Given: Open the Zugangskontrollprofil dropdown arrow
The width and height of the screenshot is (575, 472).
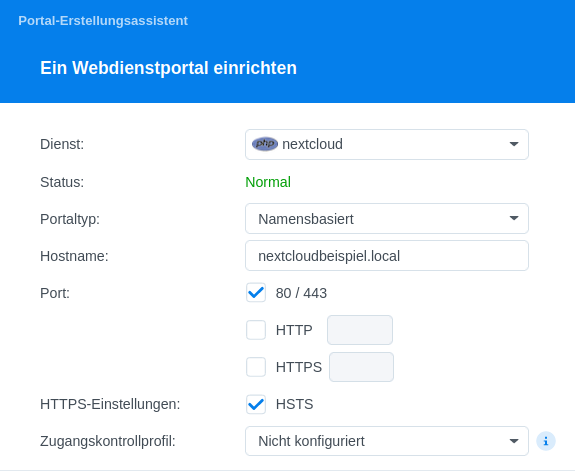Looking at the screenshot, I should [514, 441].
